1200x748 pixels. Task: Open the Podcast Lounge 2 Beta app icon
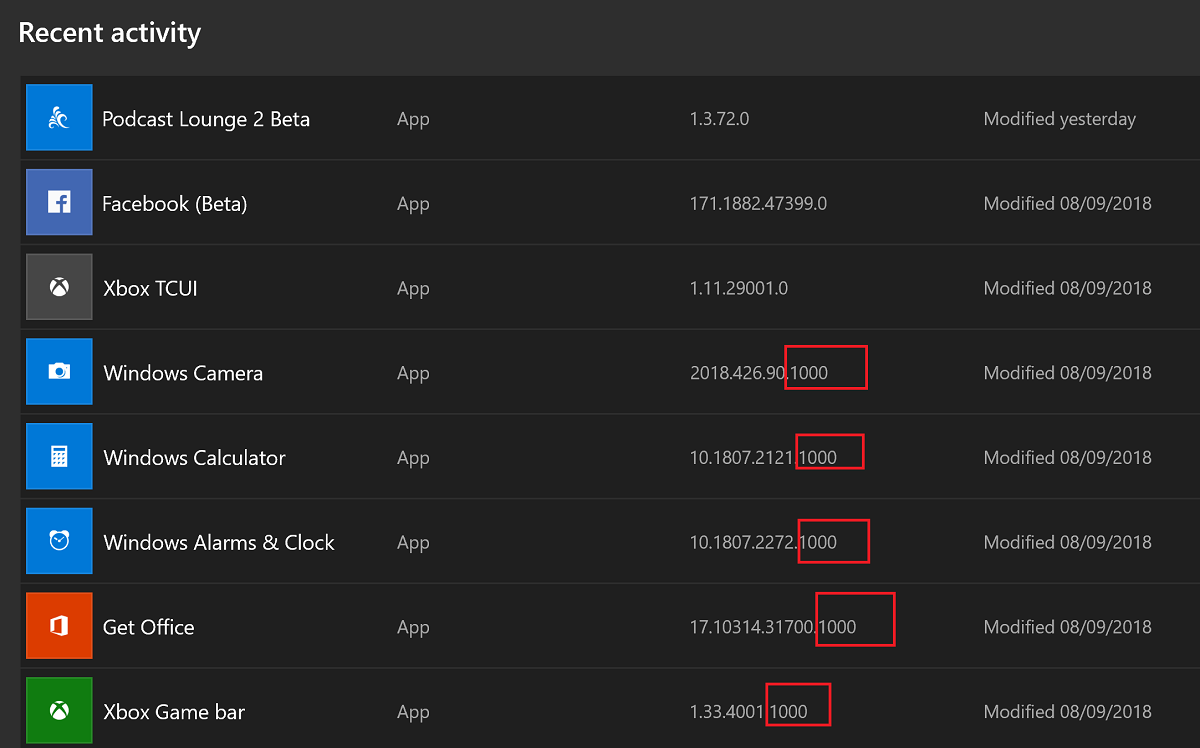coord(59,118)
